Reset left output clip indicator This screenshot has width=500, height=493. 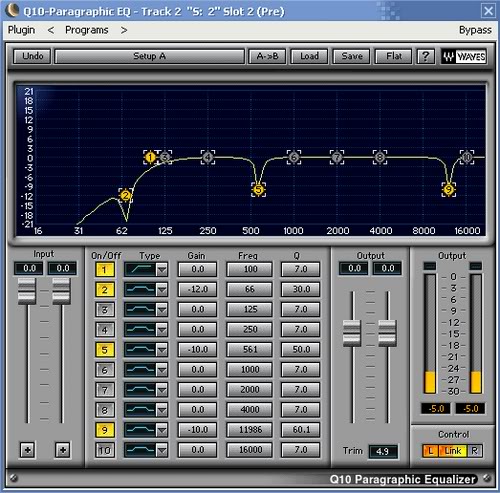point(430,266)
